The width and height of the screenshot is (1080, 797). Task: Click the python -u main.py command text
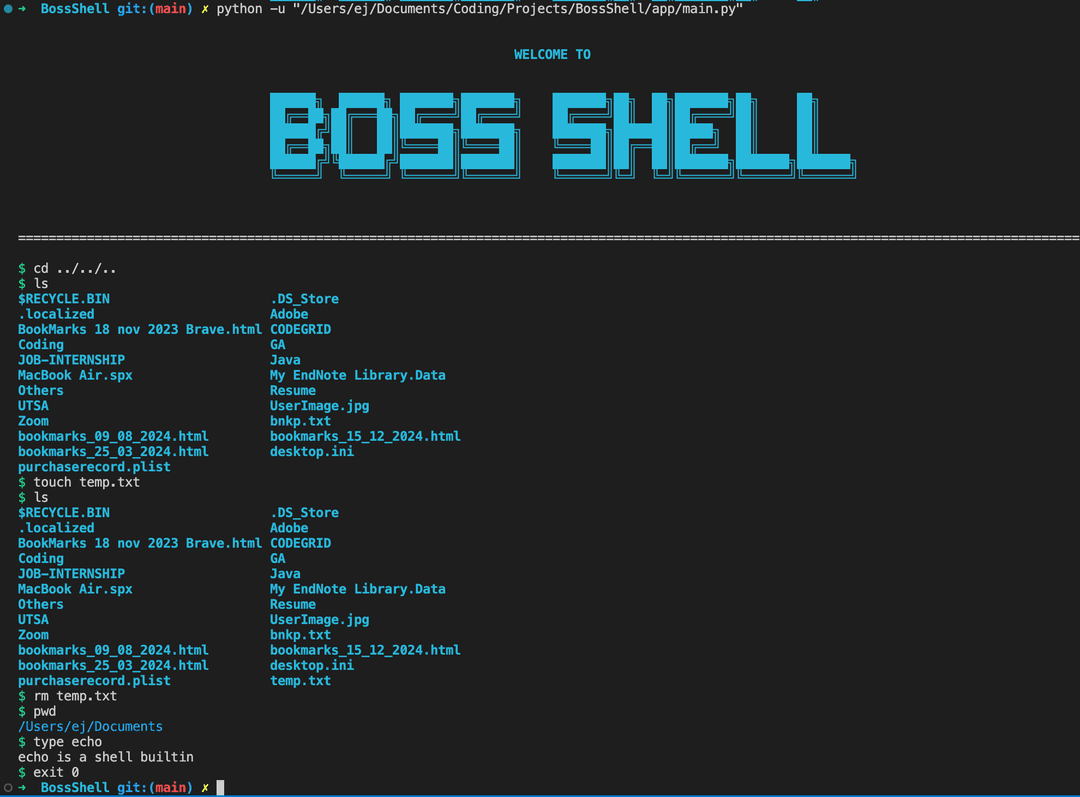(x=479, y=9)
